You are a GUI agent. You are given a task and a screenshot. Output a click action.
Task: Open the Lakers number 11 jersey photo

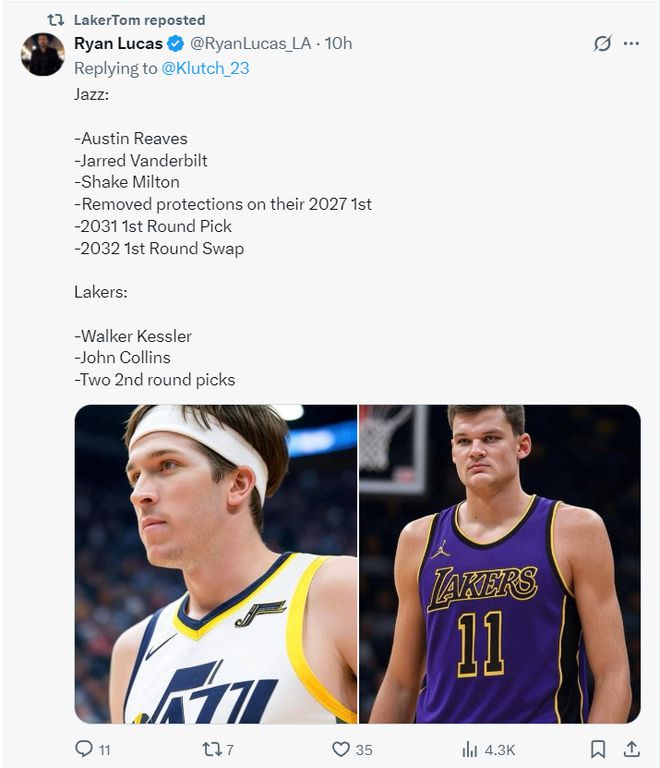click(x=500, y=563)
